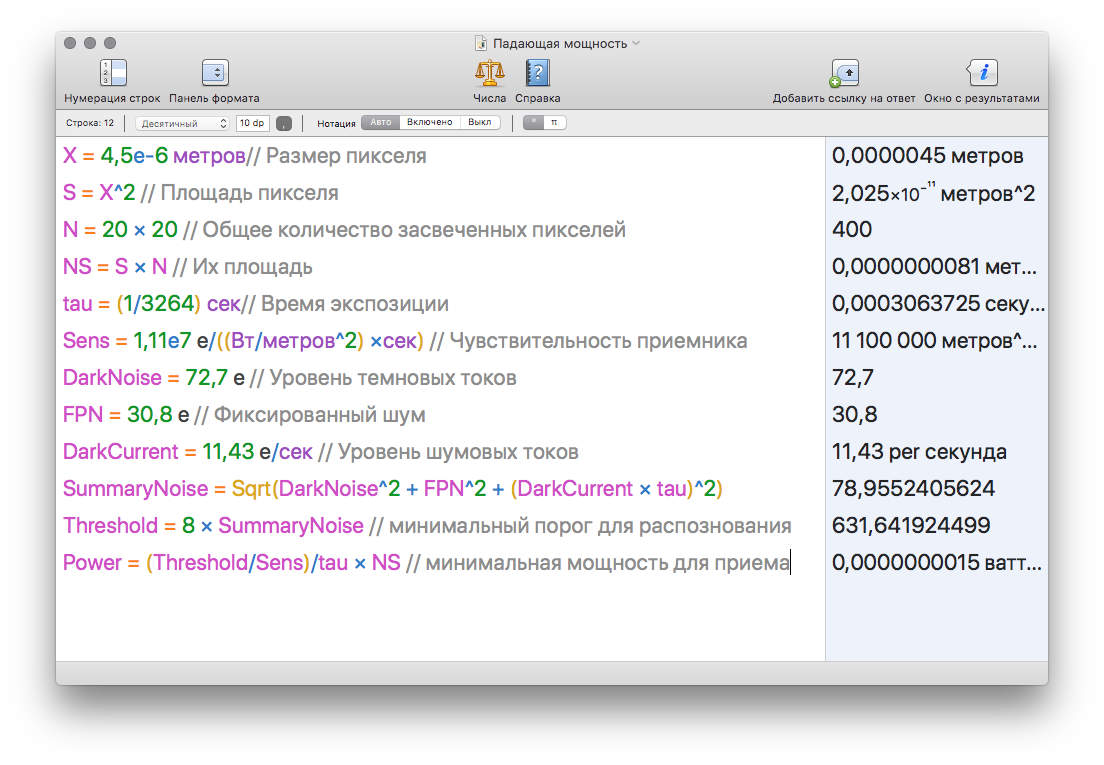Image resolution: width=1104 pixels, height=765 pixels.
Task: Click result '631,641924499'
Action: pyautogui.click(x=911, y=526)
